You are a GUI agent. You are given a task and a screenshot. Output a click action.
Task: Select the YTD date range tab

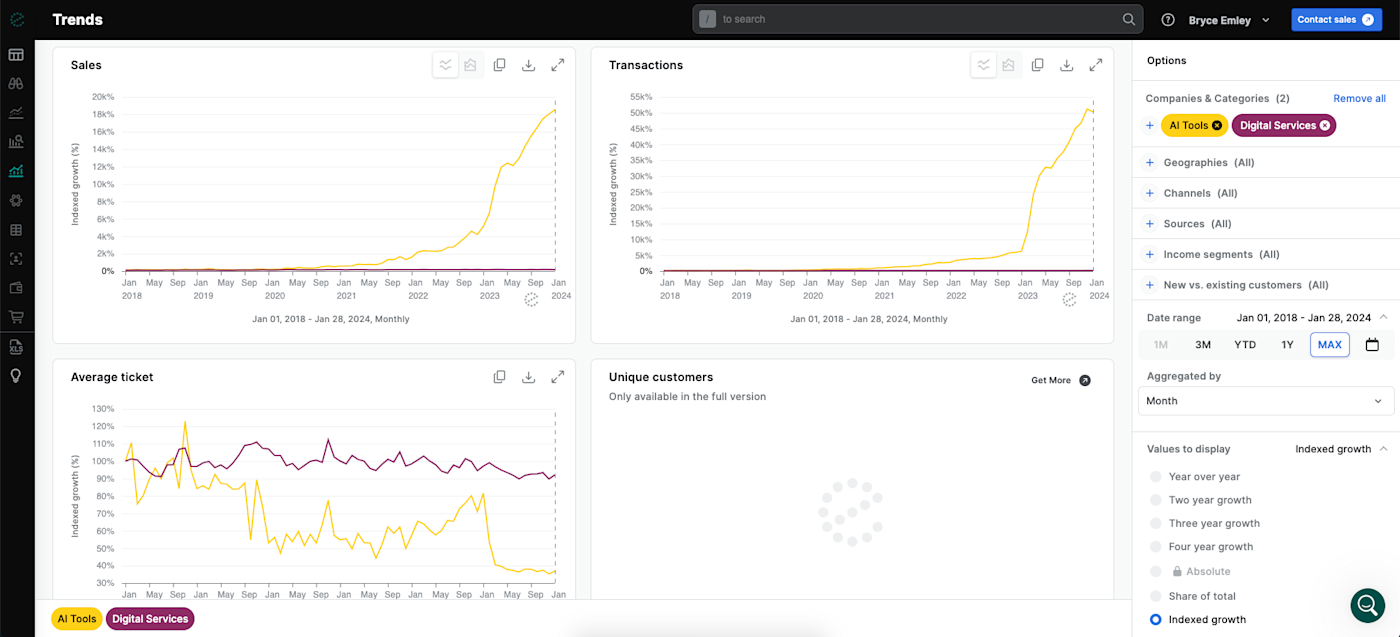coord(1245,345)
